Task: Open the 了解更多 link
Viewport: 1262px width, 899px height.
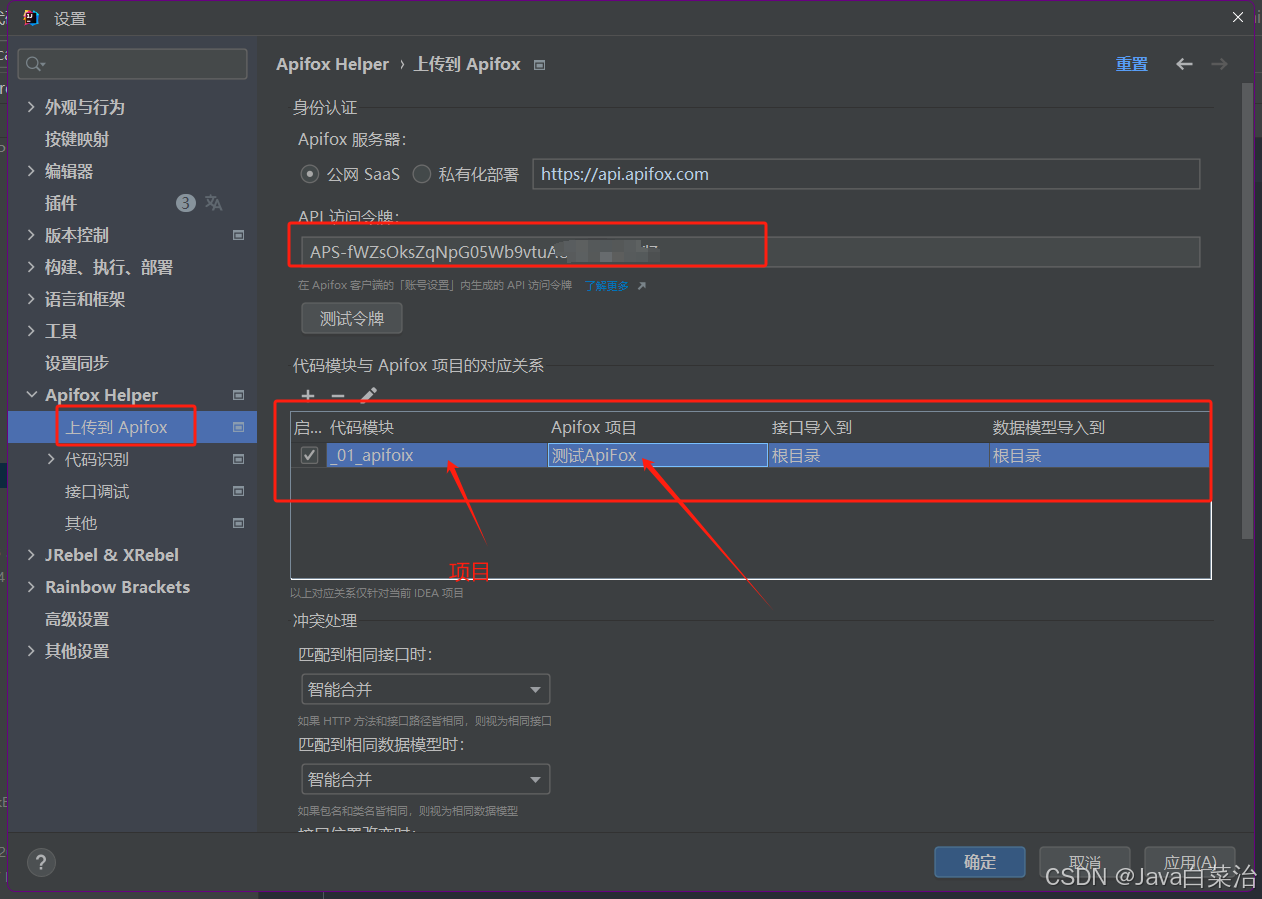Action: tap(607, 286)
